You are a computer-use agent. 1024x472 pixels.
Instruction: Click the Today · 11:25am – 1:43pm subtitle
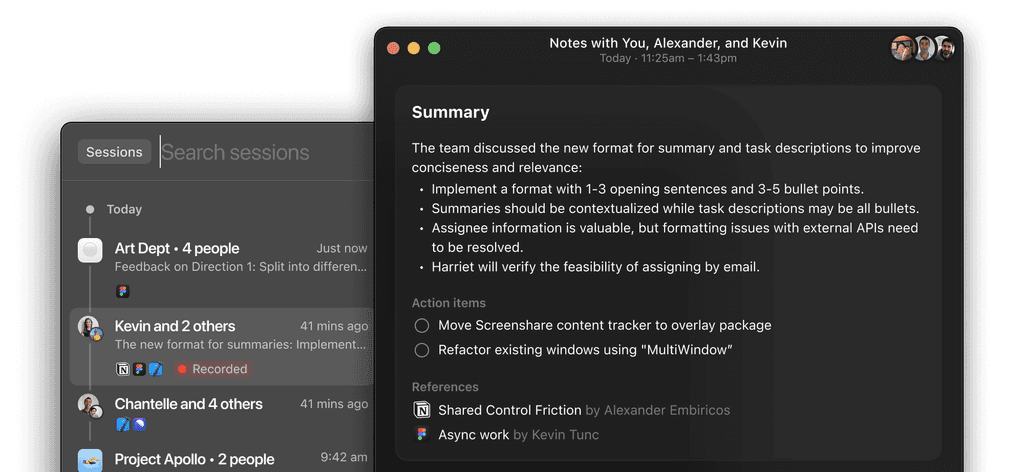668,58
